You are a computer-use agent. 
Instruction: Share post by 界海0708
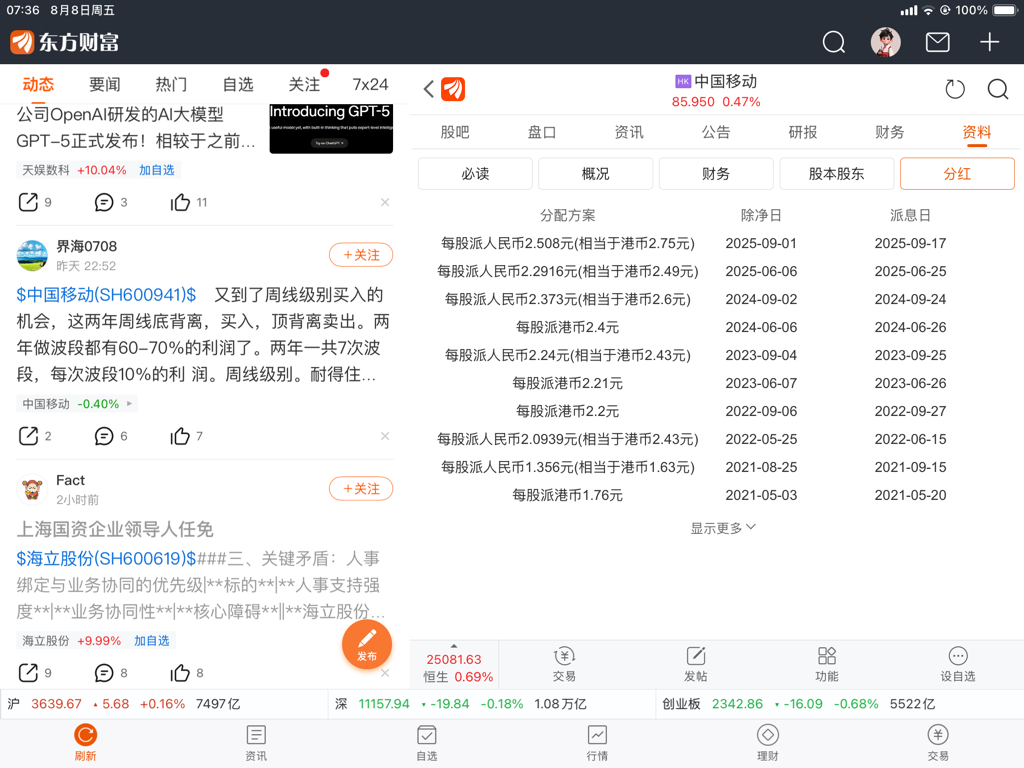point(28,436)
